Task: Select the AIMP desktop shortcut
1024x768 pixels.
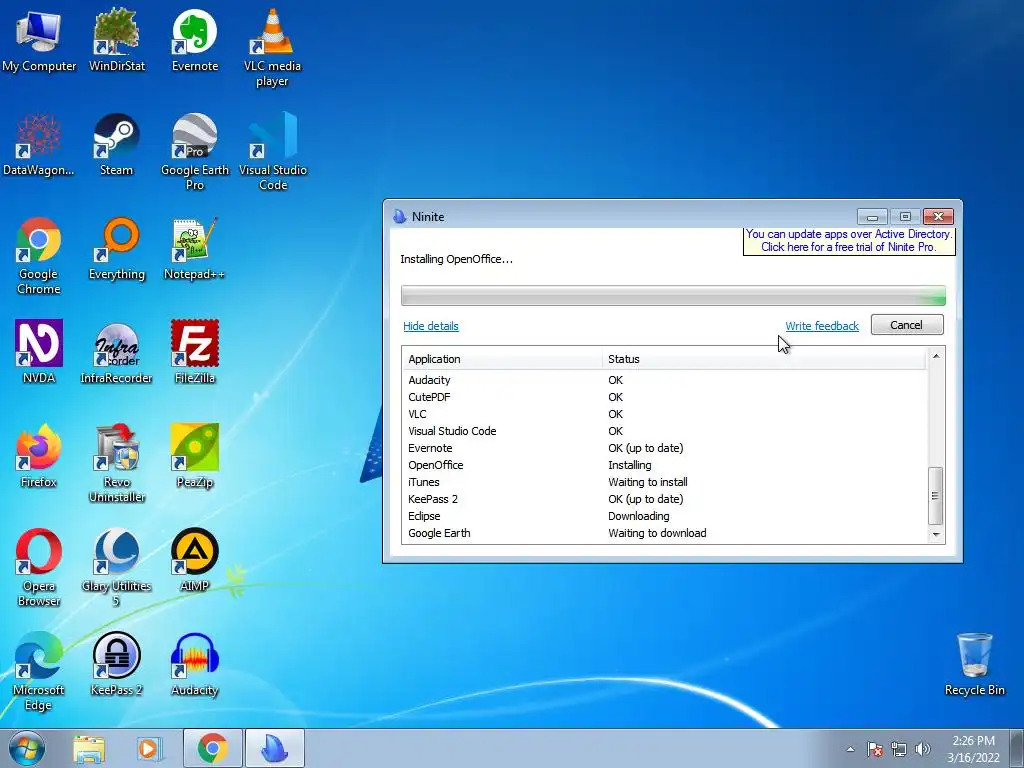Action: pyautogui.click(x=195, y=560)
